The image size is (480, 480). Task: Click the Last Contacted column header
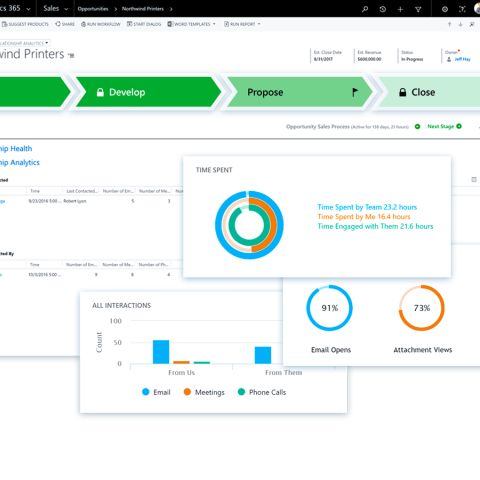82,191
